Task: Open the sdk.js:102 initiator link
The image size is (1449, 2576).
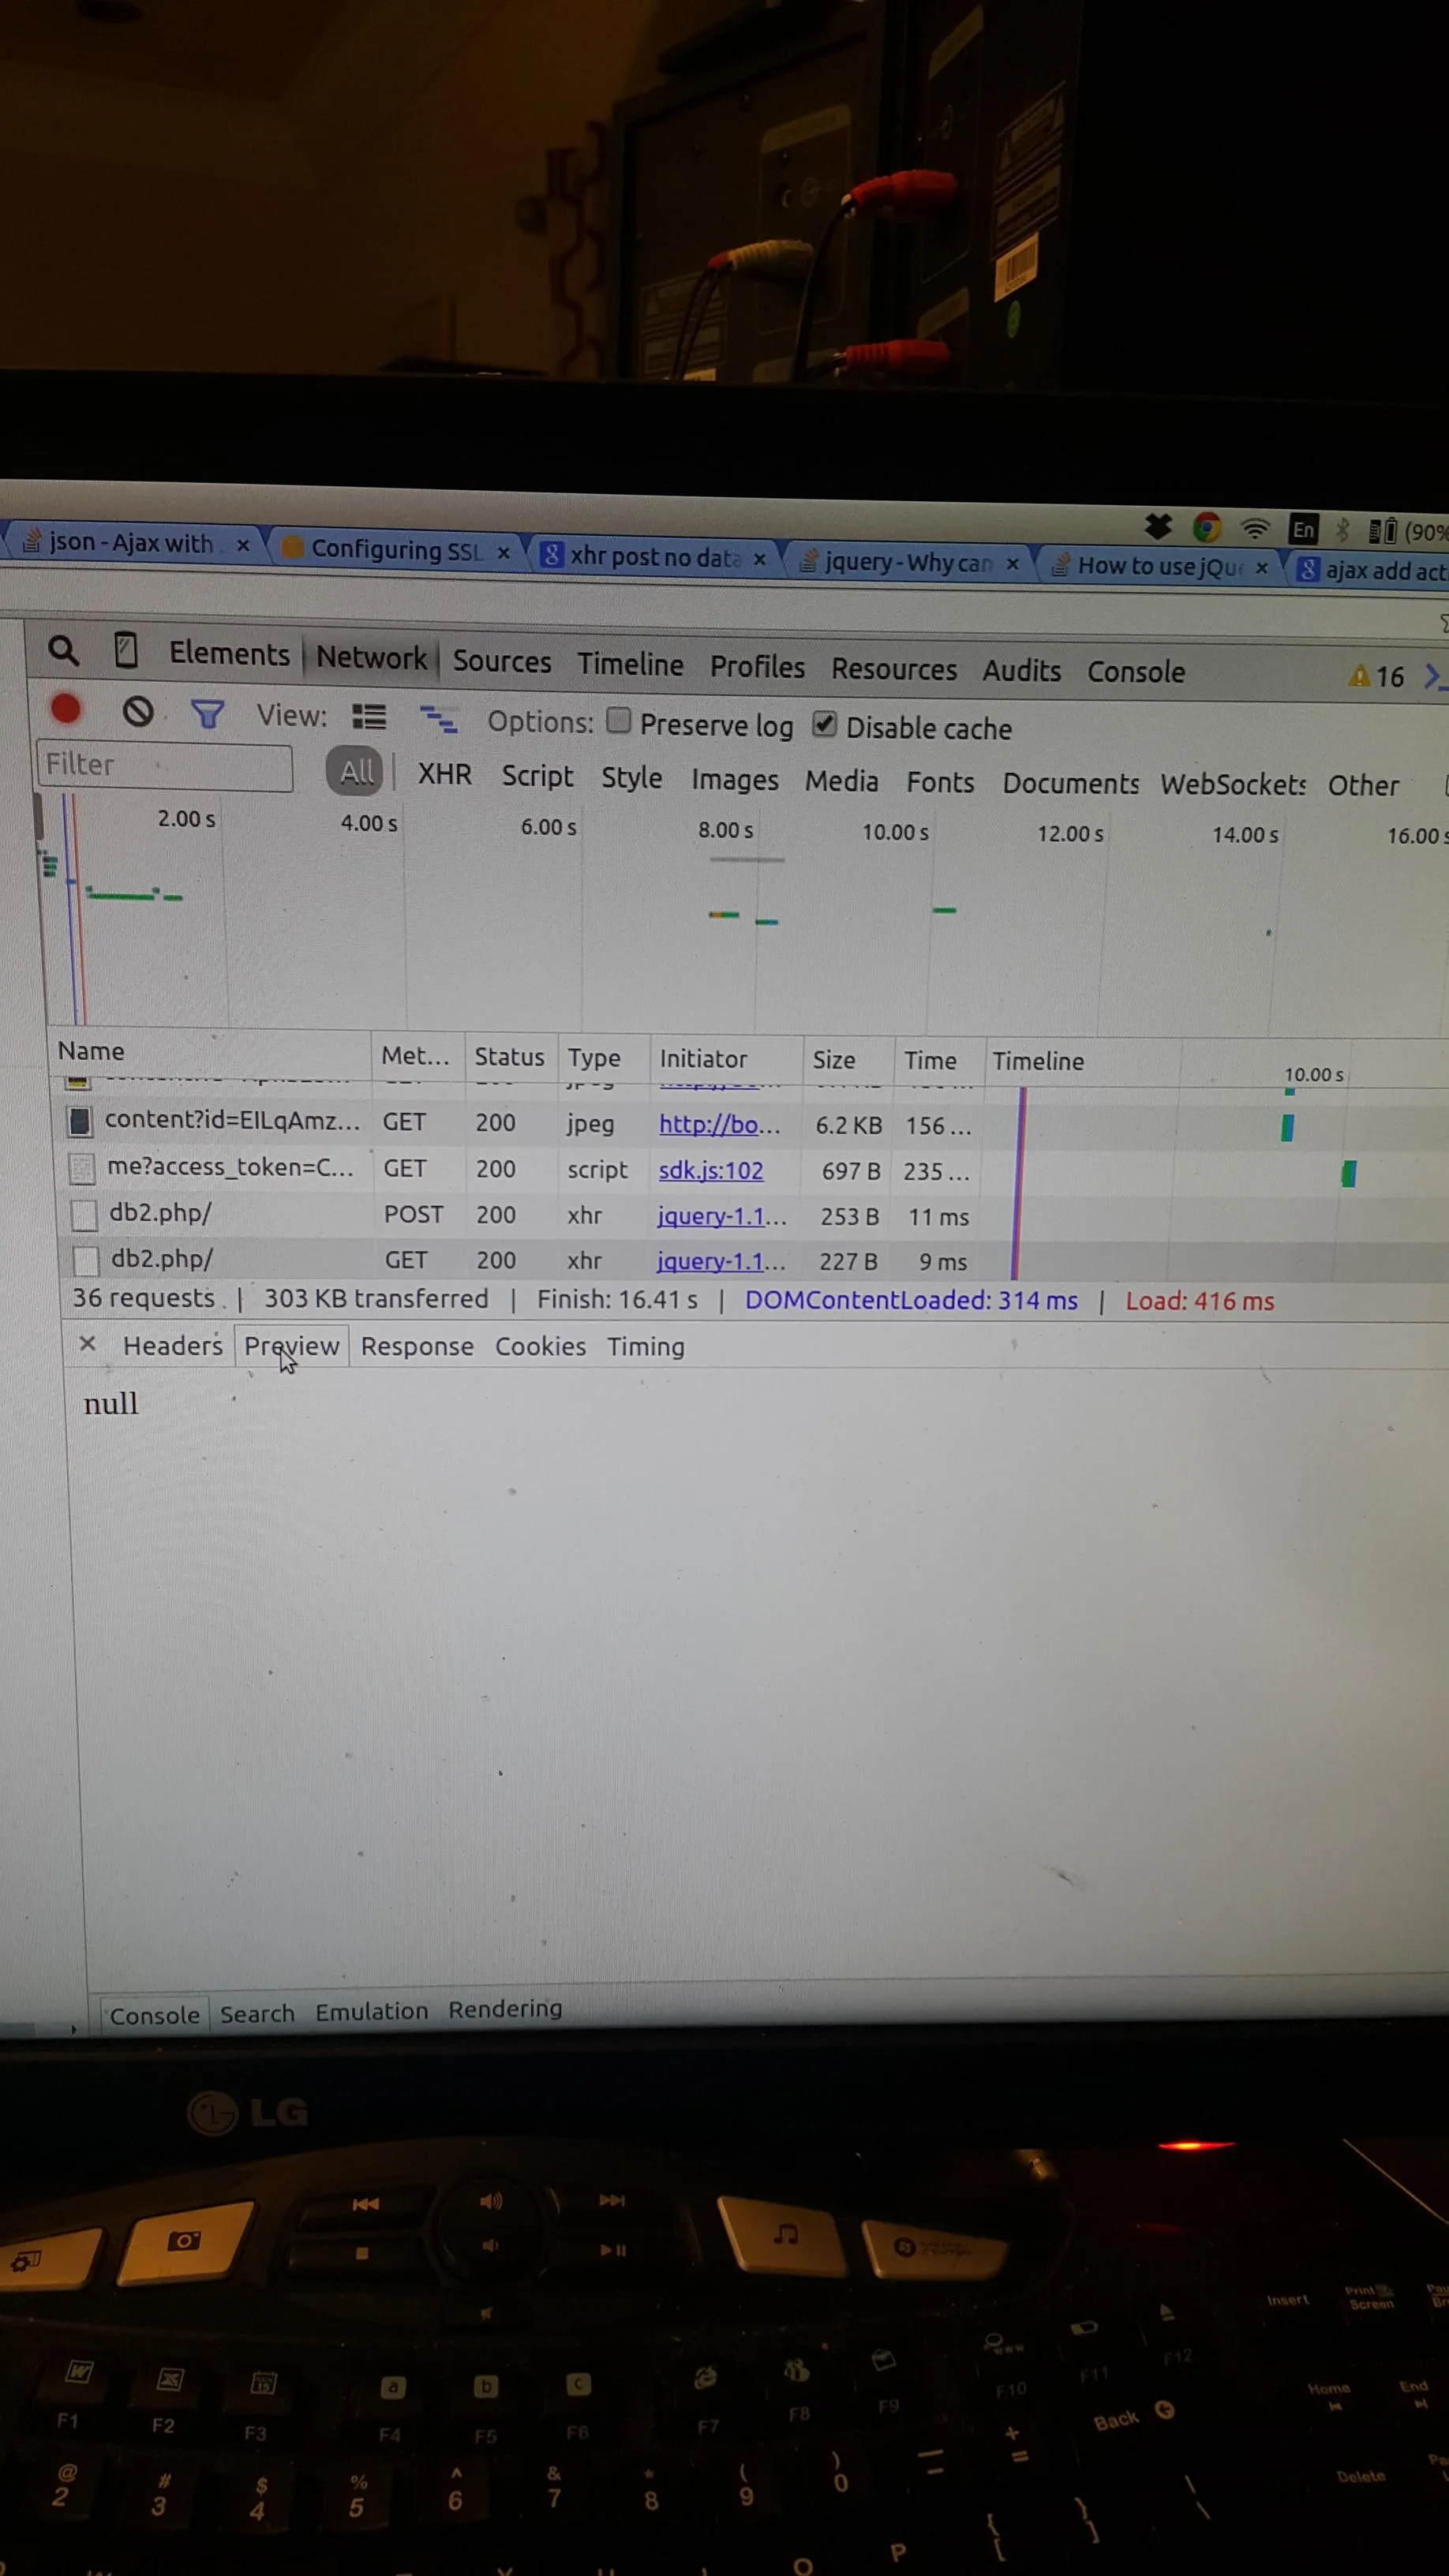Action: tap(711, 1170)
